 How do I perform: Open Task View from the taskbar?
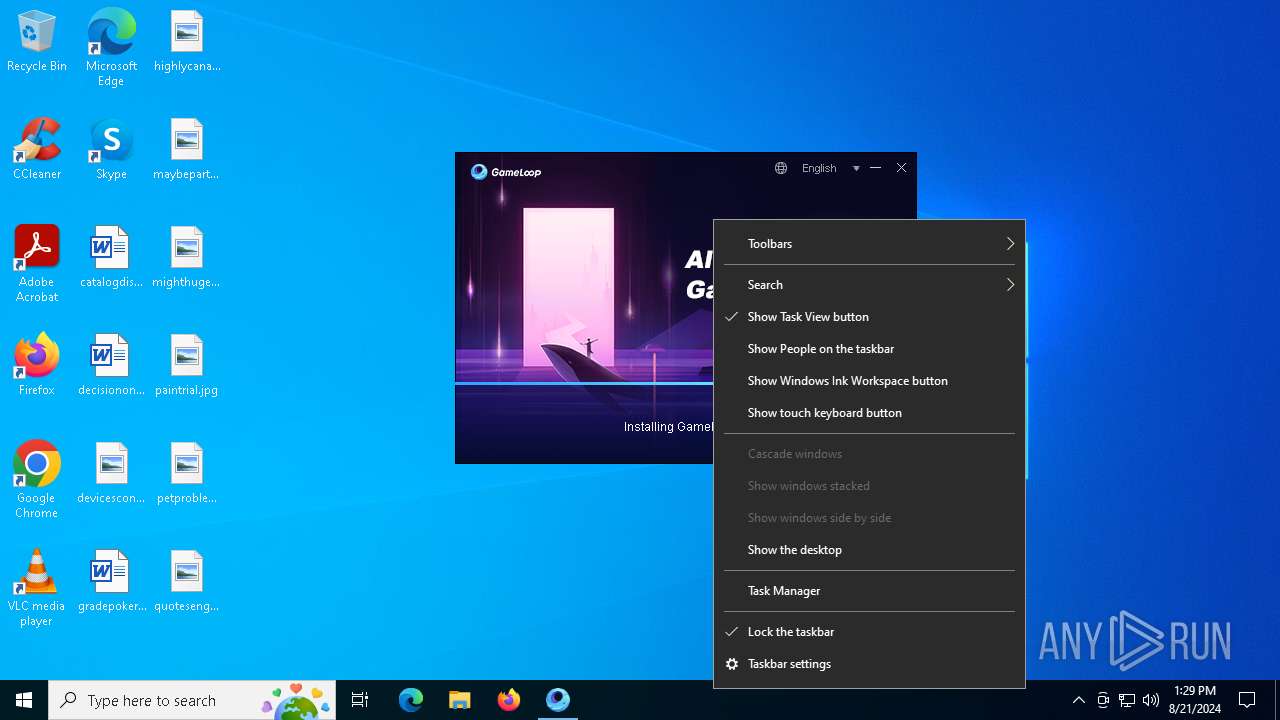point(360,700)
